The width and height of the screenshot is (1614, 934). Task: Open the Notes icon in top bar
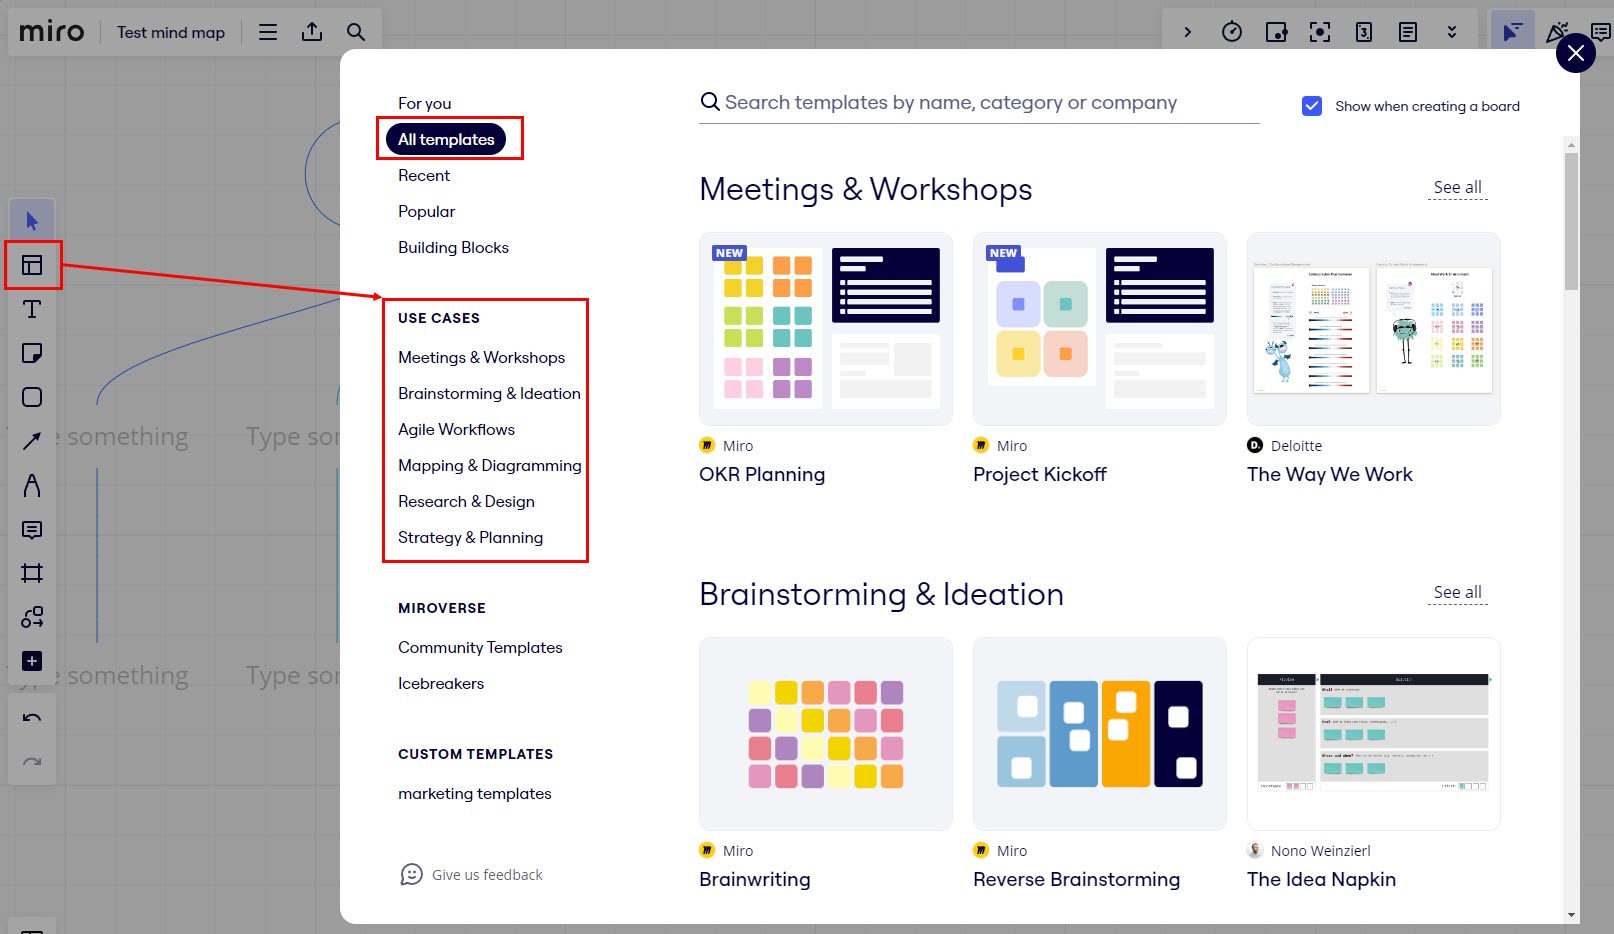(1408, 32)
